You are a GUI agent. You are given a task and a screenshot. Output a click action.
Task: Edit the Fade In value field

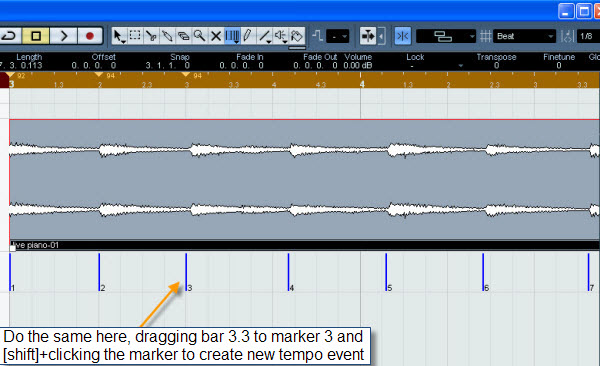point(241,65)
